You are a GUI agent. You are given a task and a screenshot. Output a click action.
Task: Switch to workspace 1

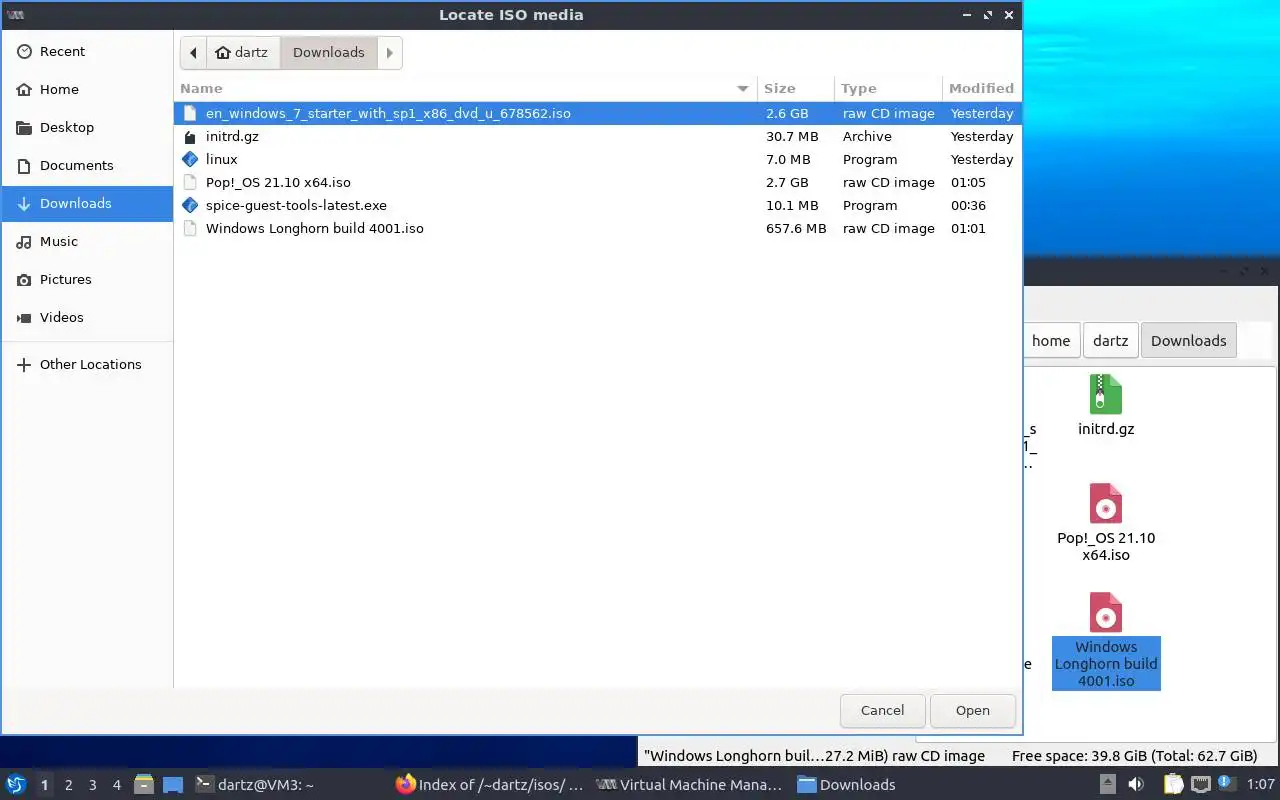(44, 785)
